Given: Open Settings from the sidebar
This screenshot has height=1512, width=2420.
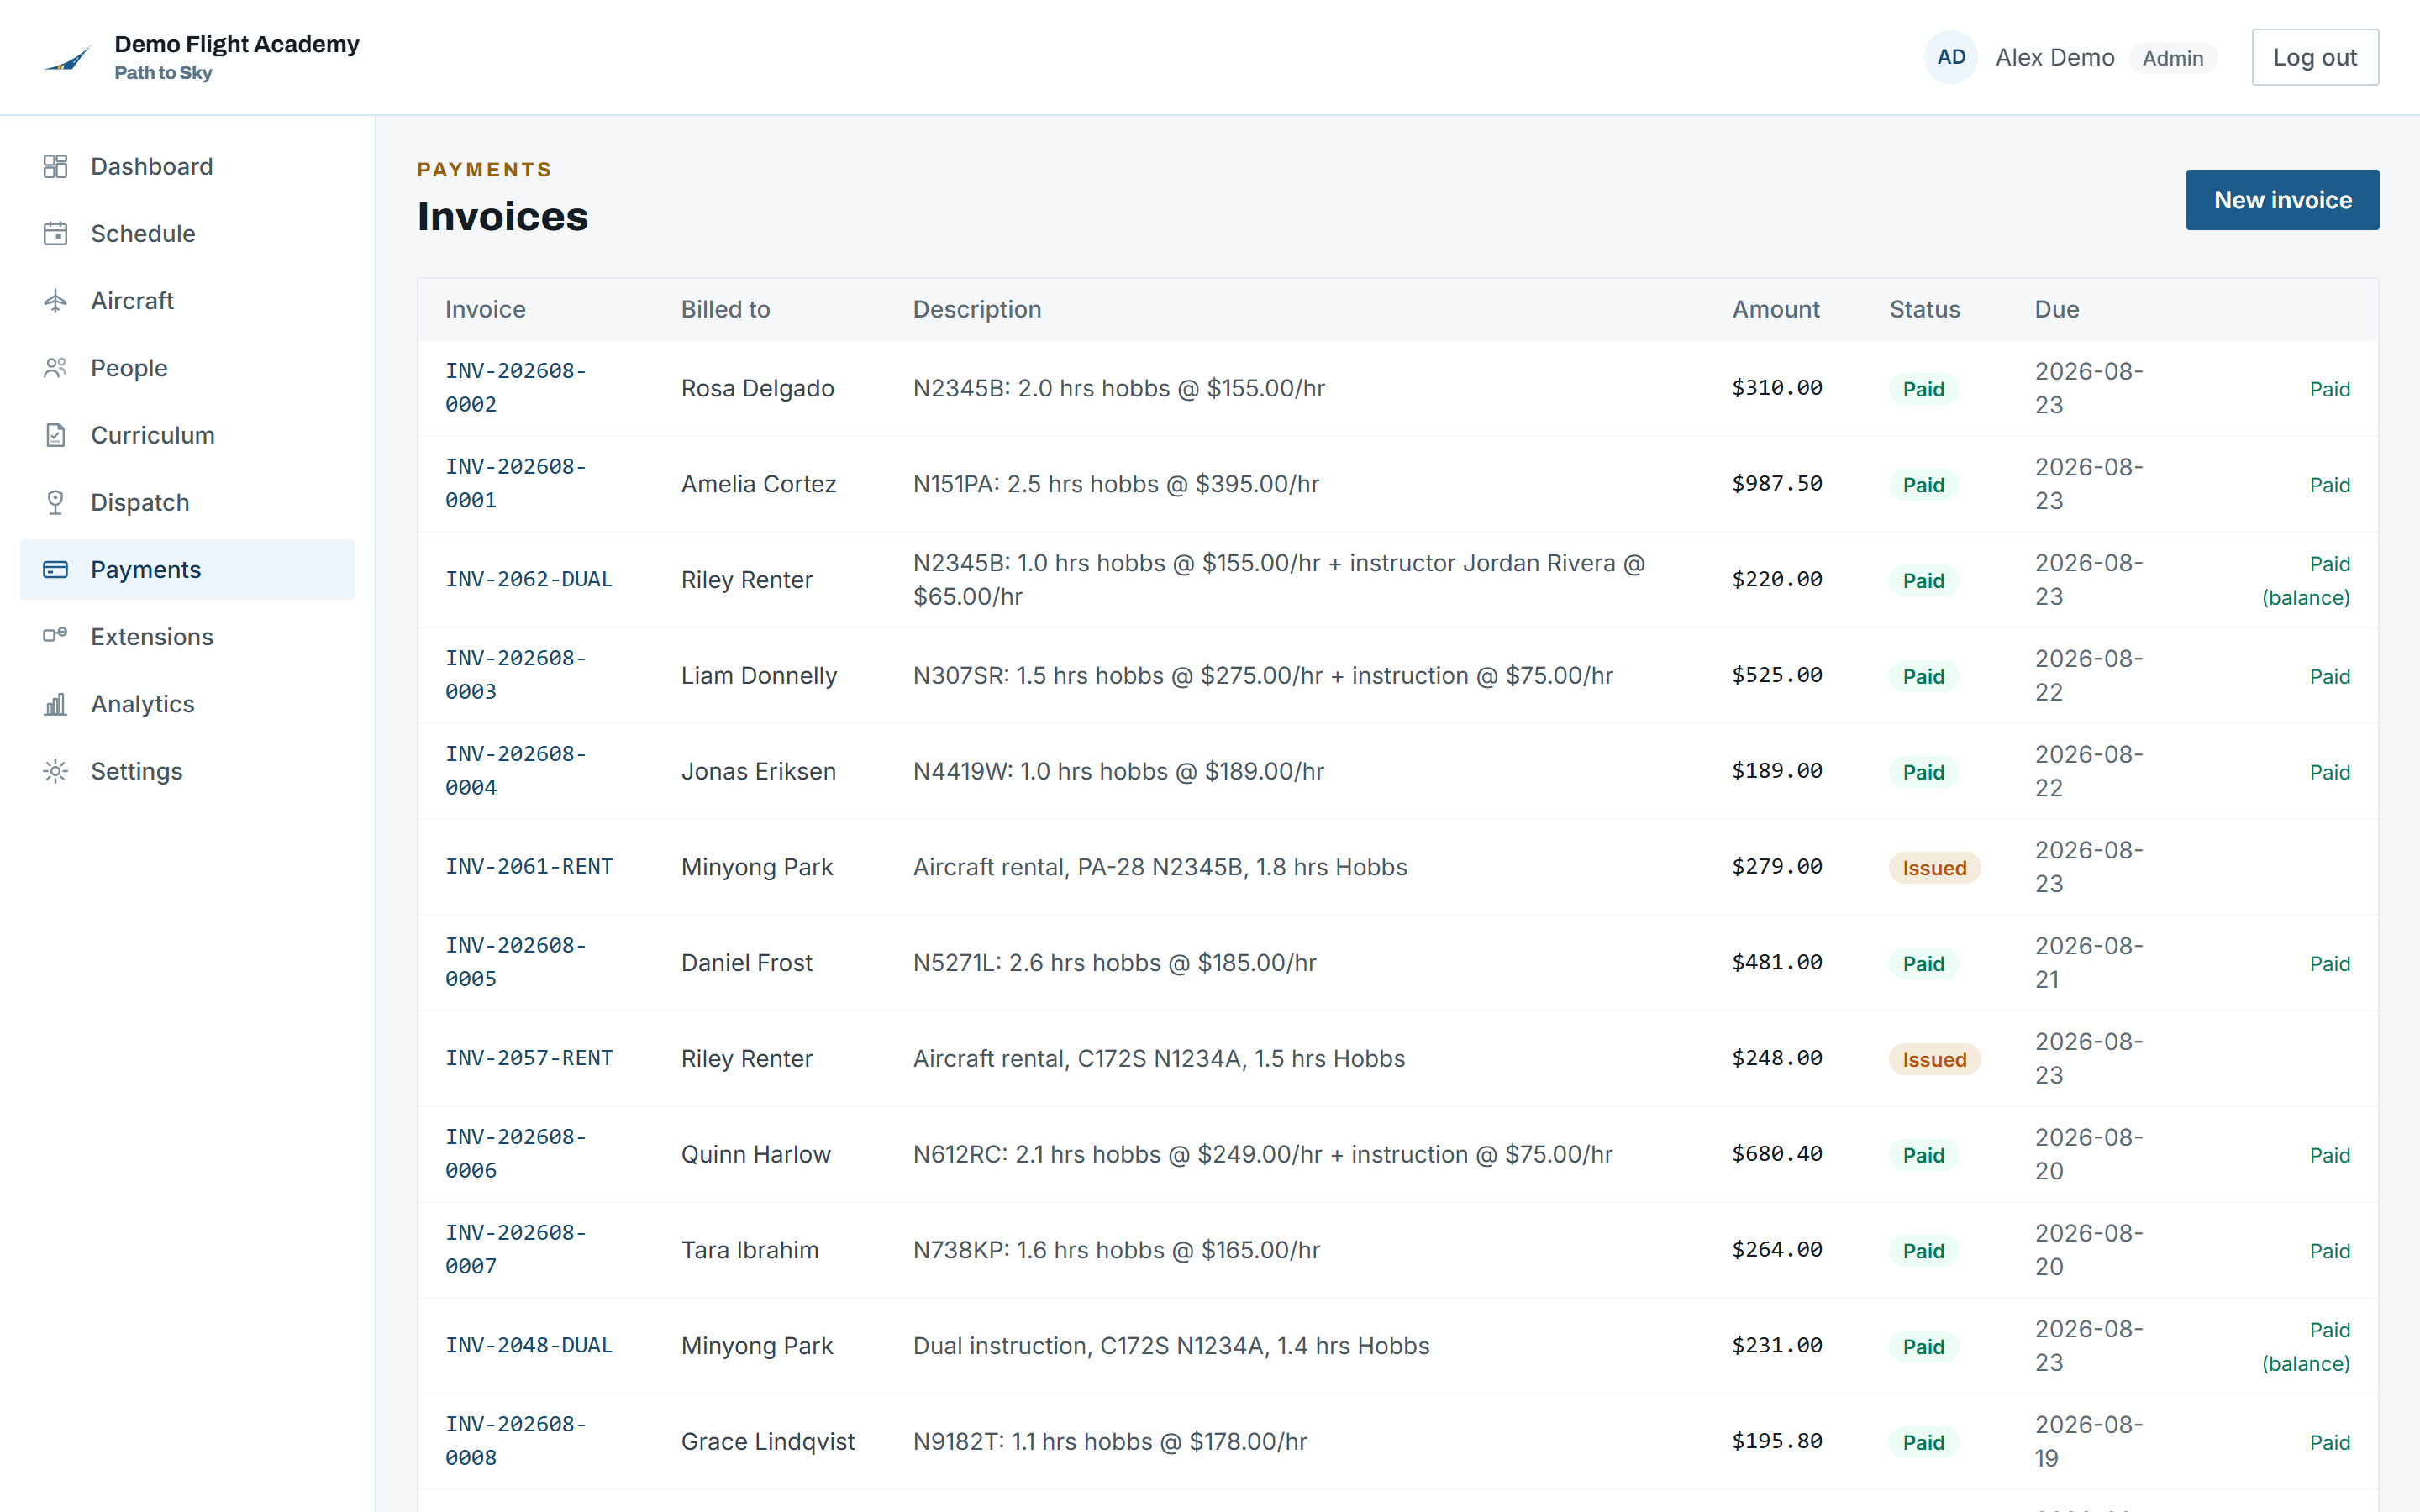Looking at the screenshot, I should [187, 771].
